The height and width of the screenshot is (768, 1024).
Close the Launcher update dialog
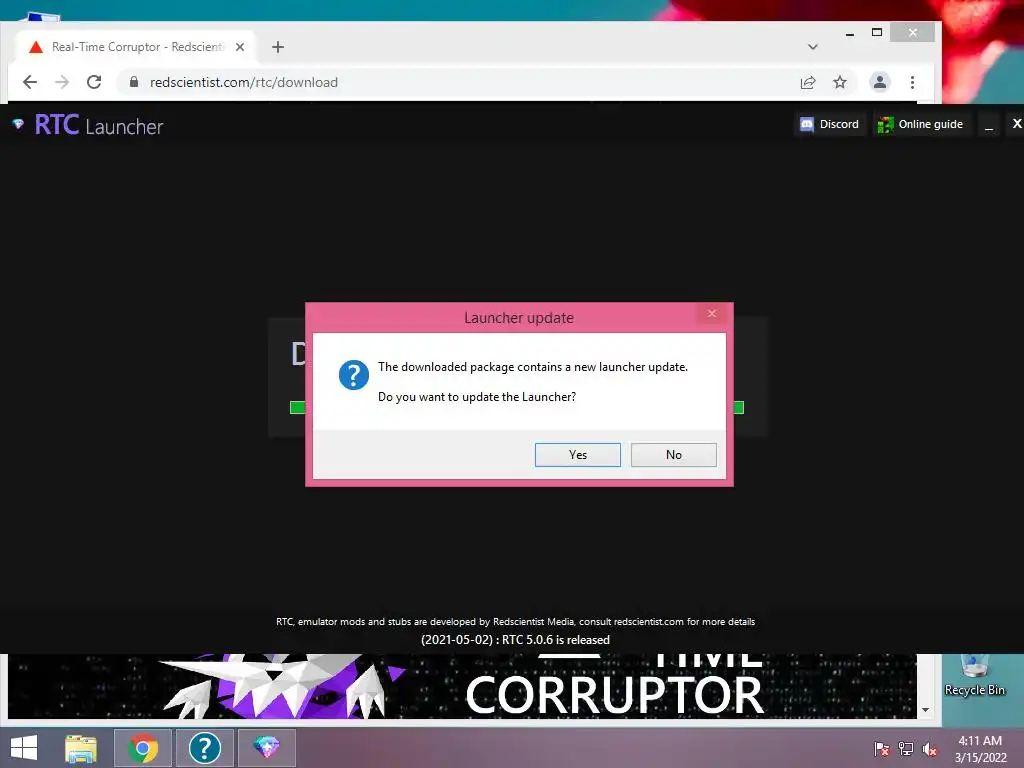712,313
